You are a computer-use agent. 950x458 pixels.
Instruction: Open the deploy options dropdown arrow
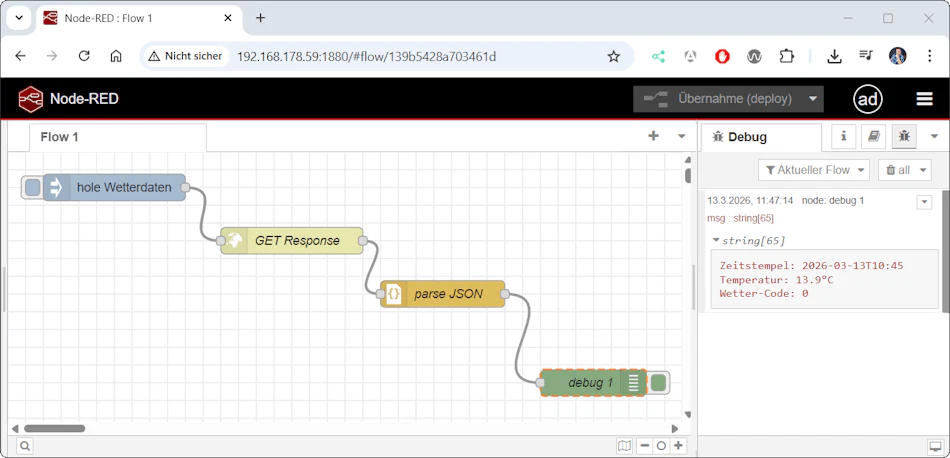click(814, 99)
